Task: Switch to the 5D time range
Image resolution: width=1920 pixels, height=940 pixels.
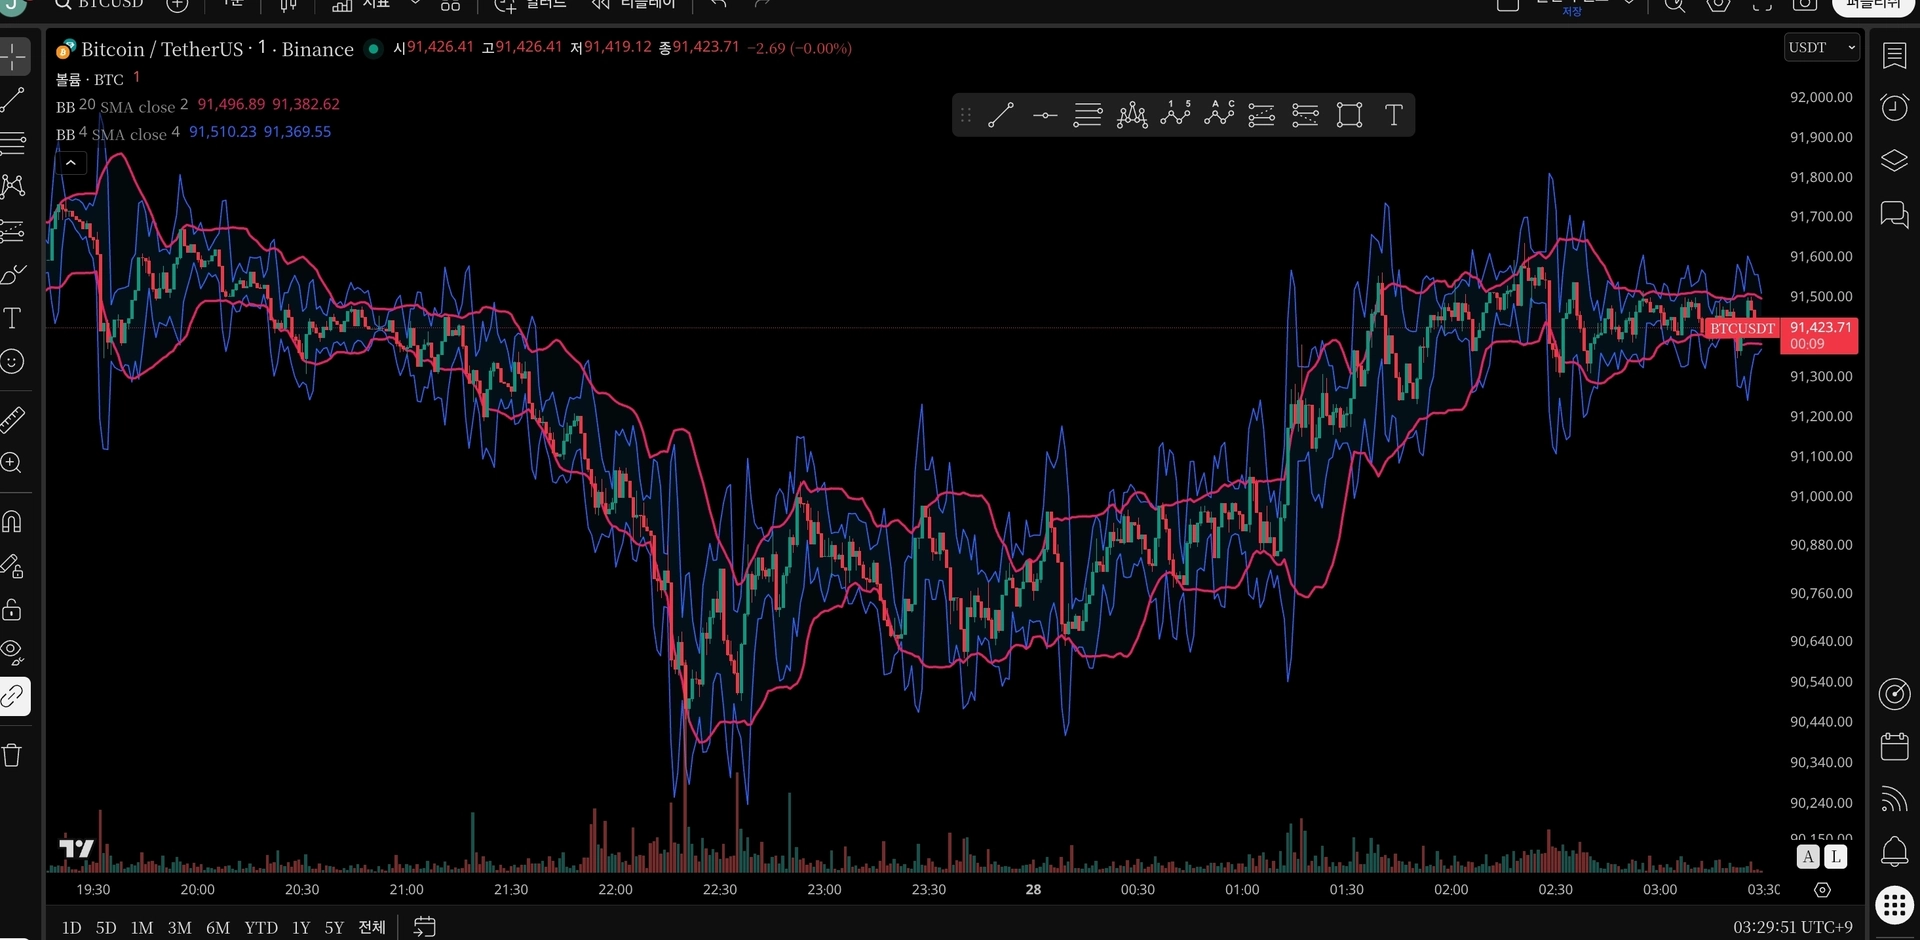Action: (x=106, y=928)
